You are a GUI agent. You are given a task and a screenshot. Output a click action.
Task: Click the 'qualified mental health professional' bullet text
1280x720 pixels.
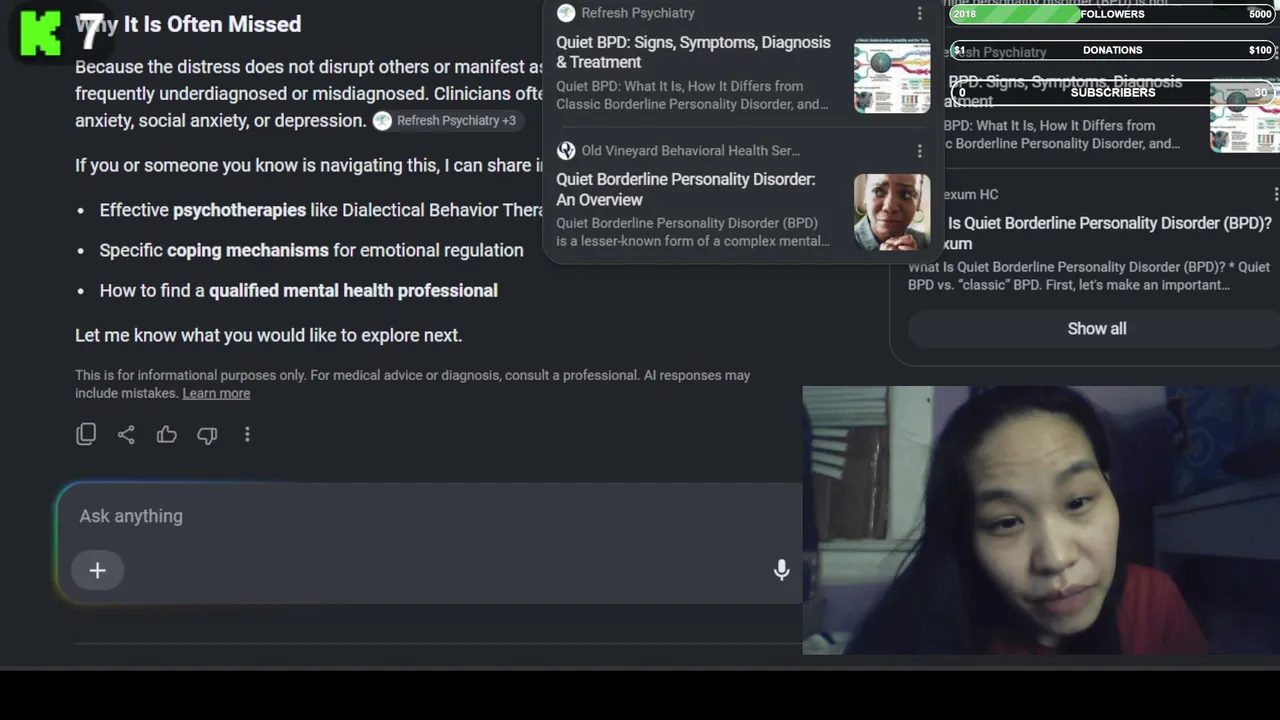pyautogui.click(x=353, y=291)
